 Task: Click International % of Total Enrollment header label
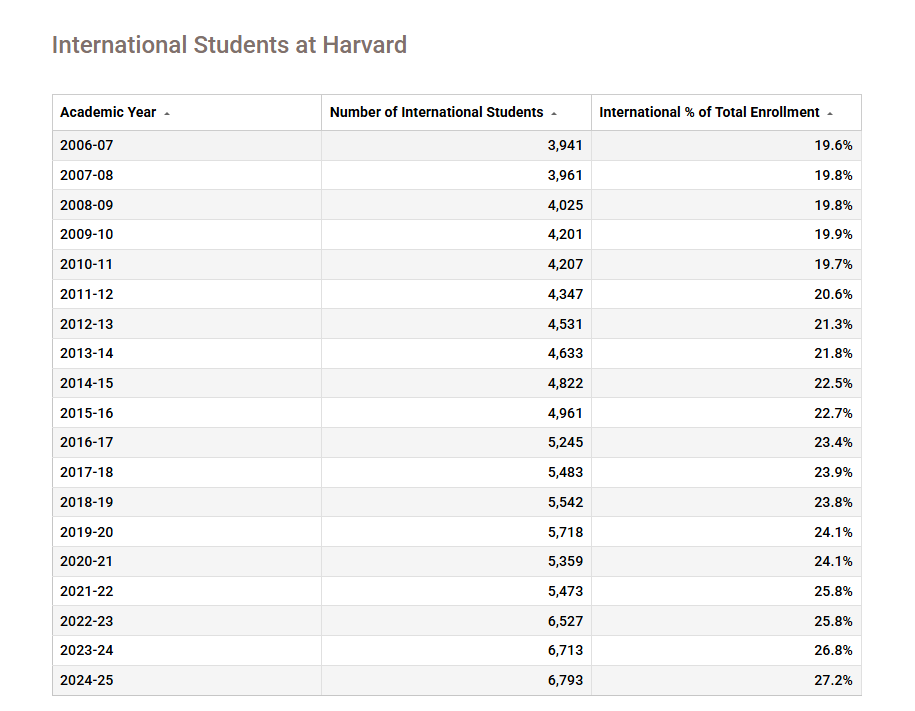(x=709, y=112)
